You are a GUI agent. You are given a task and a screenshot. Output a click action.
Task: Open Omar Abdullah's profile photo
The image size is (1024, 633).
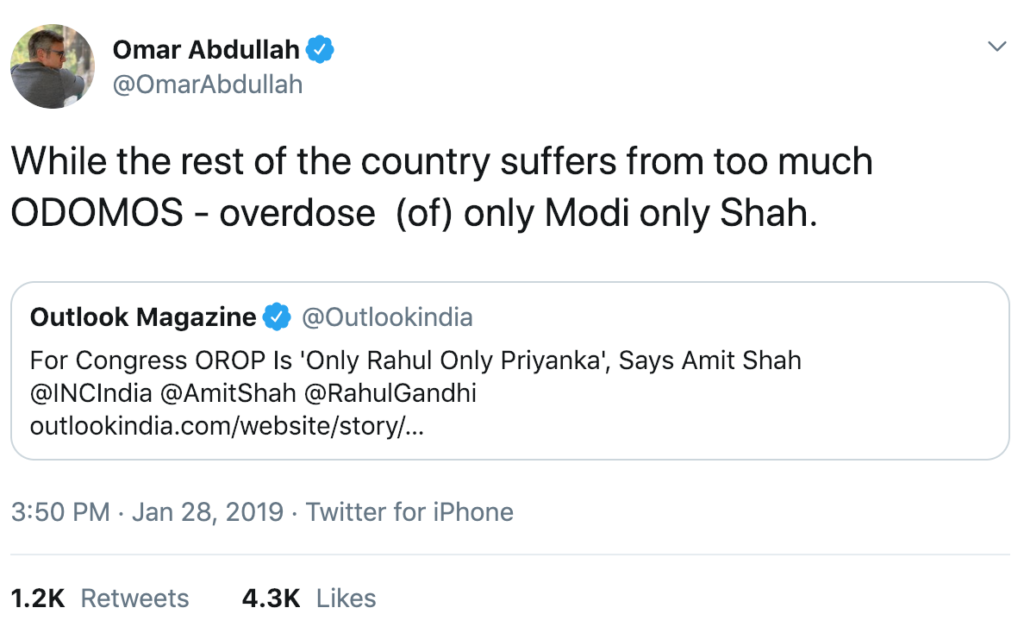point(52,66)
